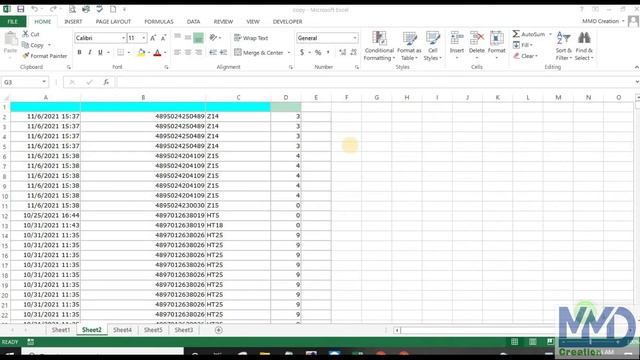This screenshot has width=640, height=360.
Task: Click Merge & Center
Action: click(259, 53)
